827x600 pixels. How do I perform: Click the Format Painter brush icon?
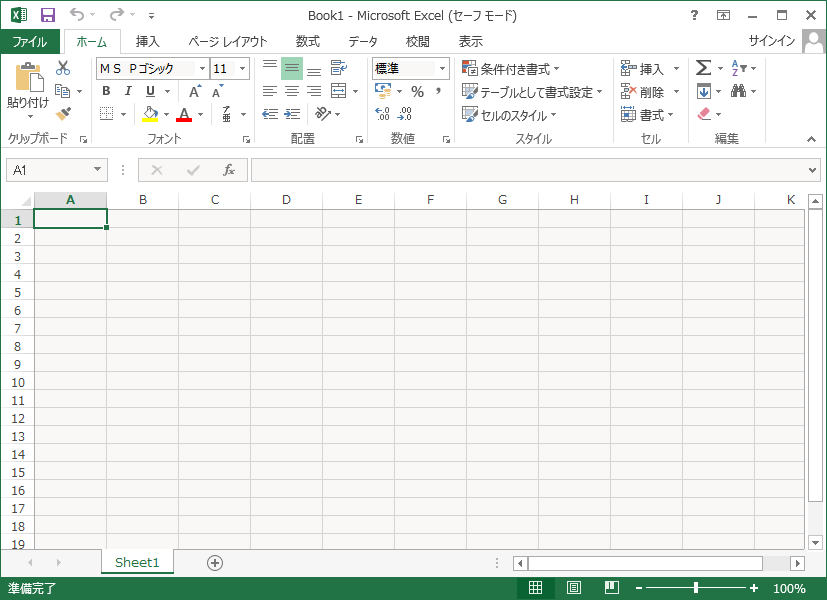click(x=63, y=114)
